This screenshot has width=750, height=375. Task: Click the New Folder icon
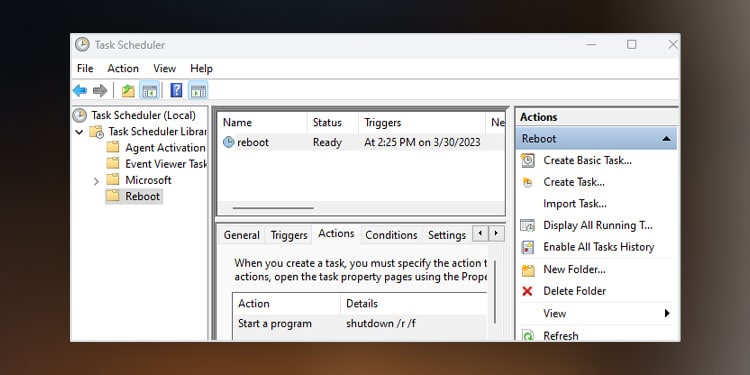tap(528, 270)
